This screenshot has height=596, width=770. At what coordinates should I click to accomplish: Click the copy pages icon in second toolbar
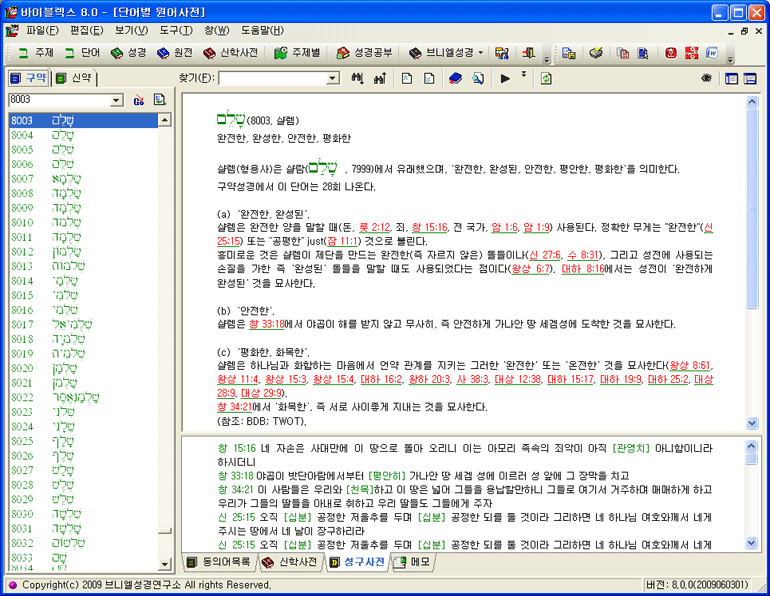pyautogui.click(x=623, y=53)
